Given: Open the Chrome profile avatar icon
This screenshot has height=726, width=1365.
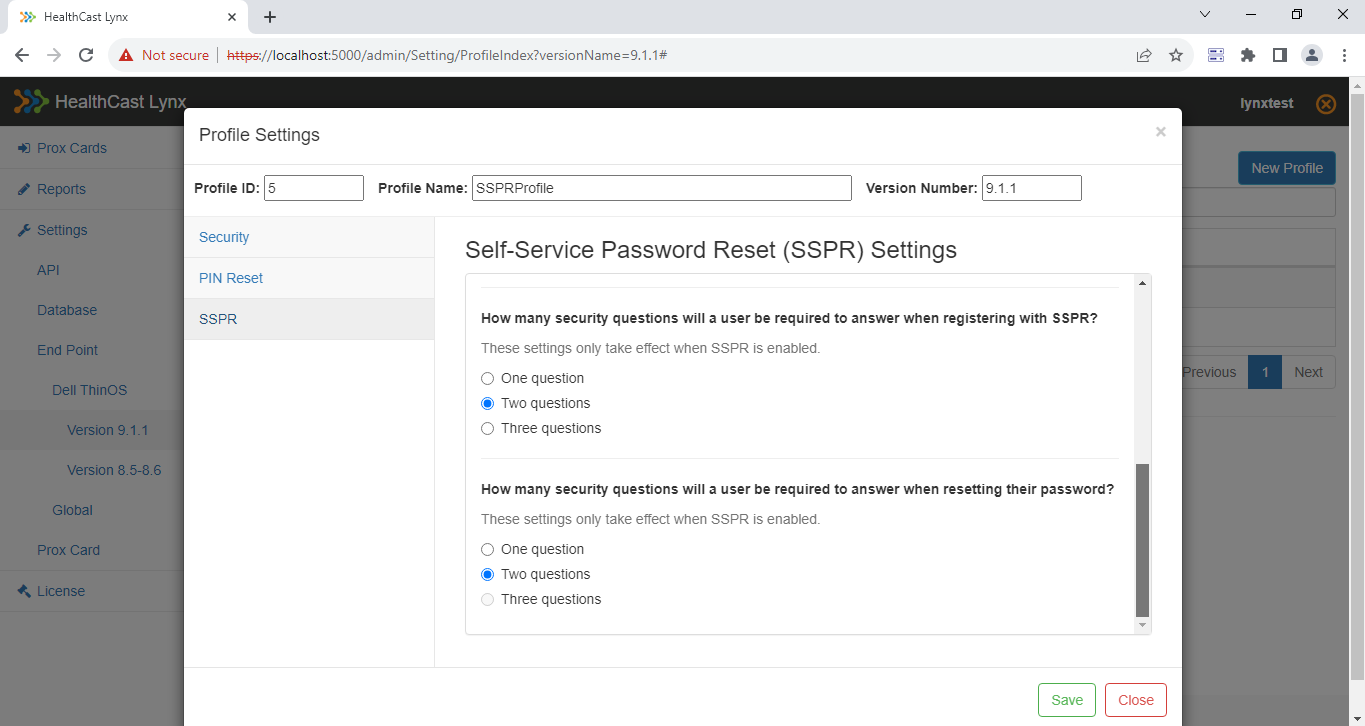Looking at the screenshot, I should (1312, 55).
